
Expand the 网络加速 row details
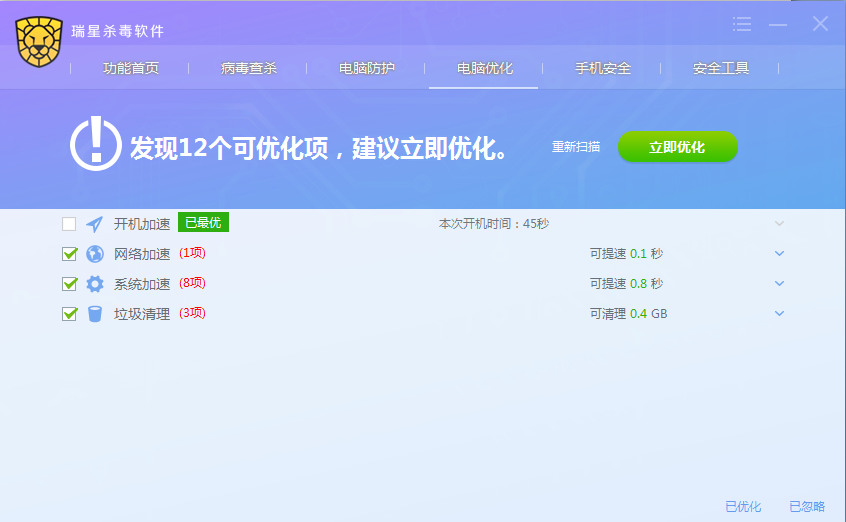(x=779, y=254)
